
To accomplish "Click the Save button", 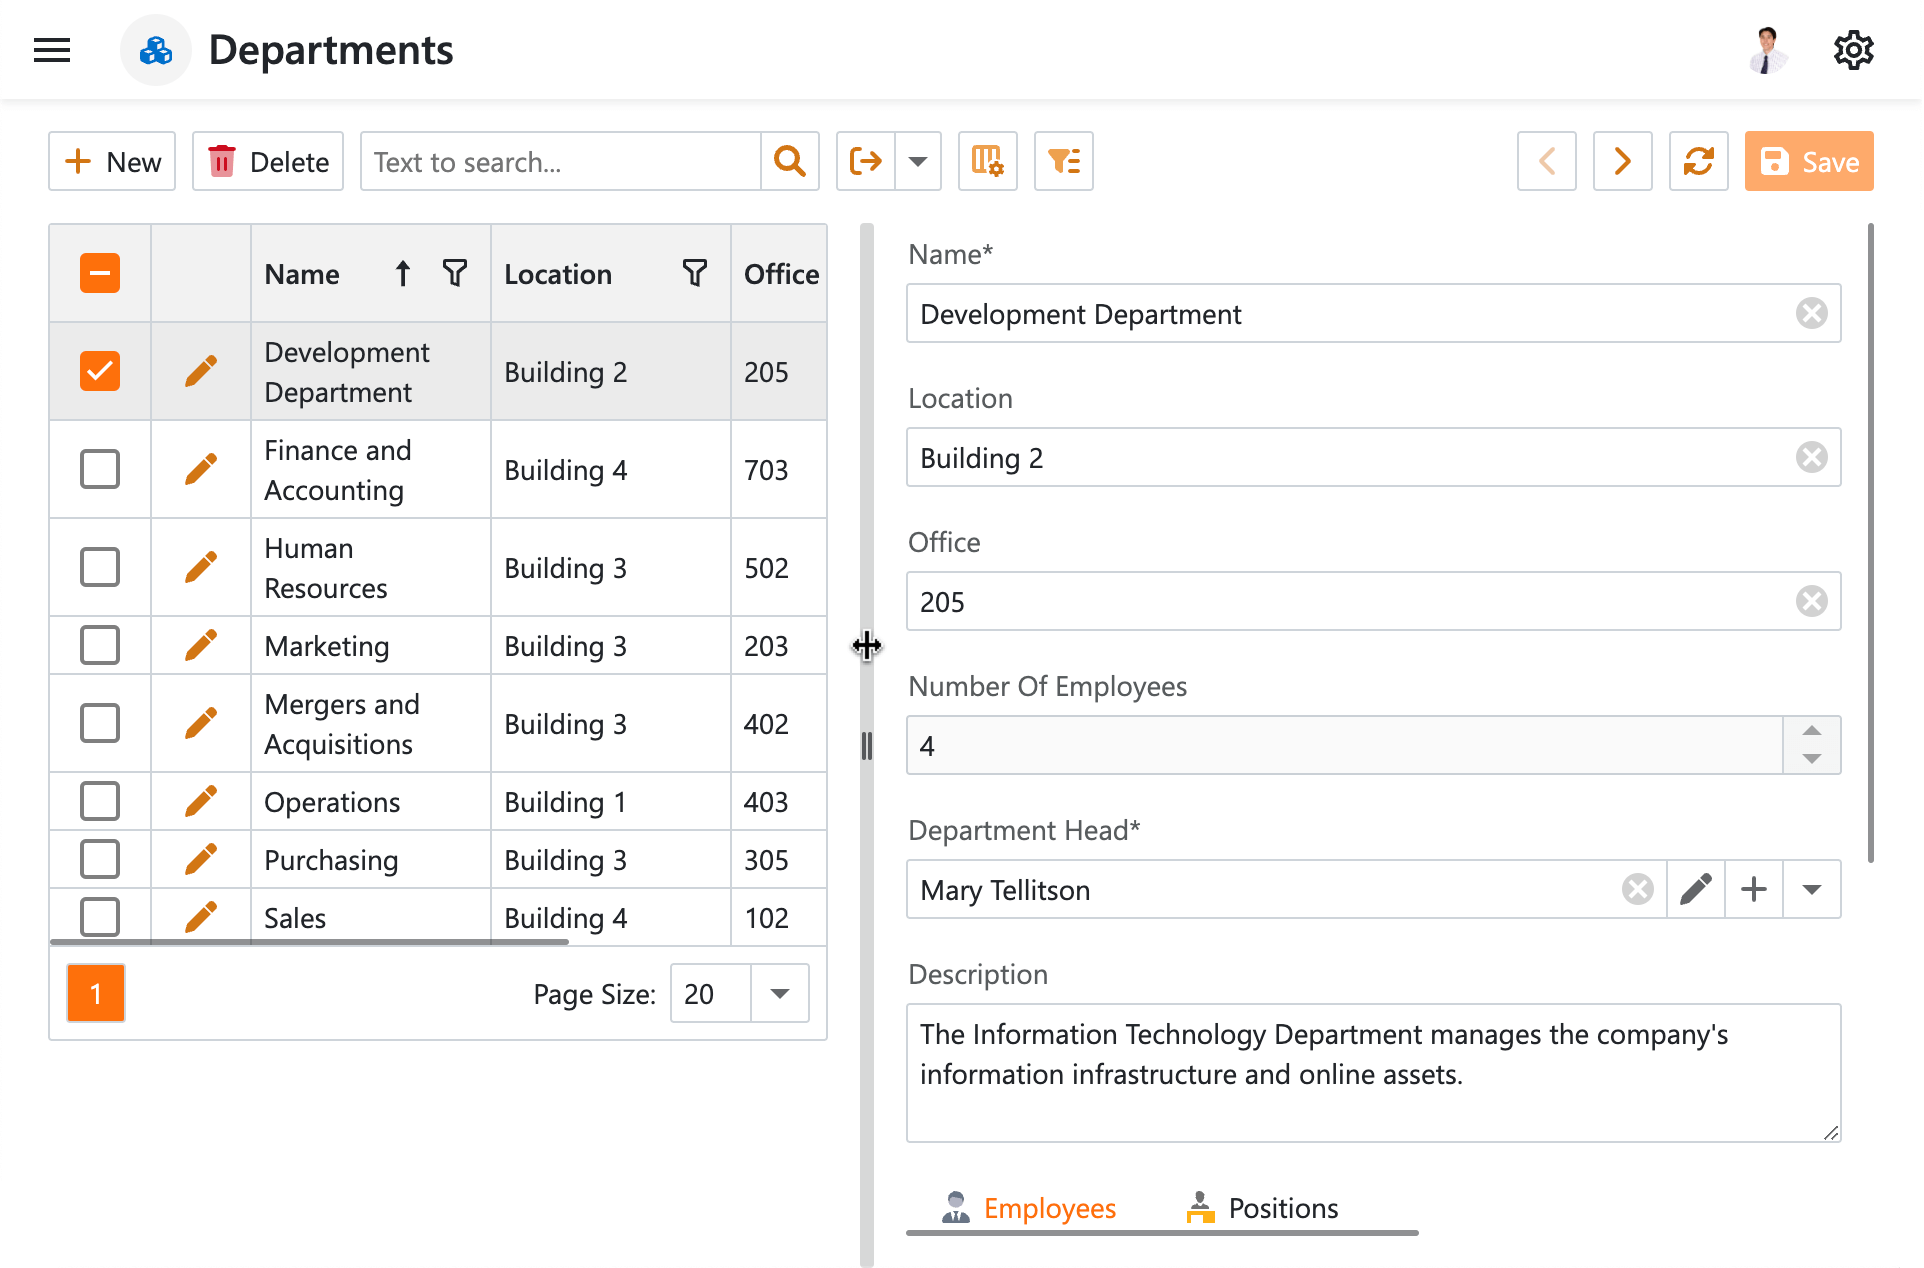I will click(1808, 161).
